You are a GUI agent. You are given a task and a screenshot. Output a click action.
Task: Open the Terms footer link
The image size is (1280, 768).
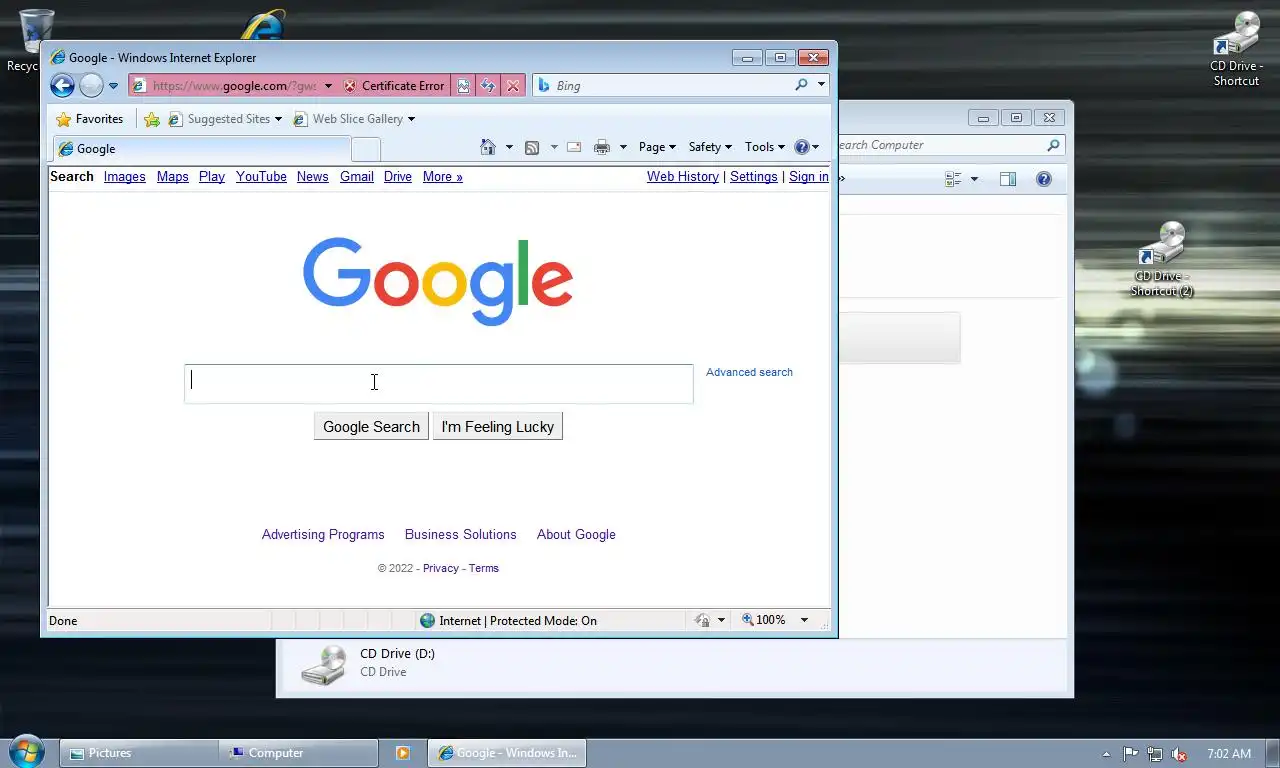click(484, 568)
